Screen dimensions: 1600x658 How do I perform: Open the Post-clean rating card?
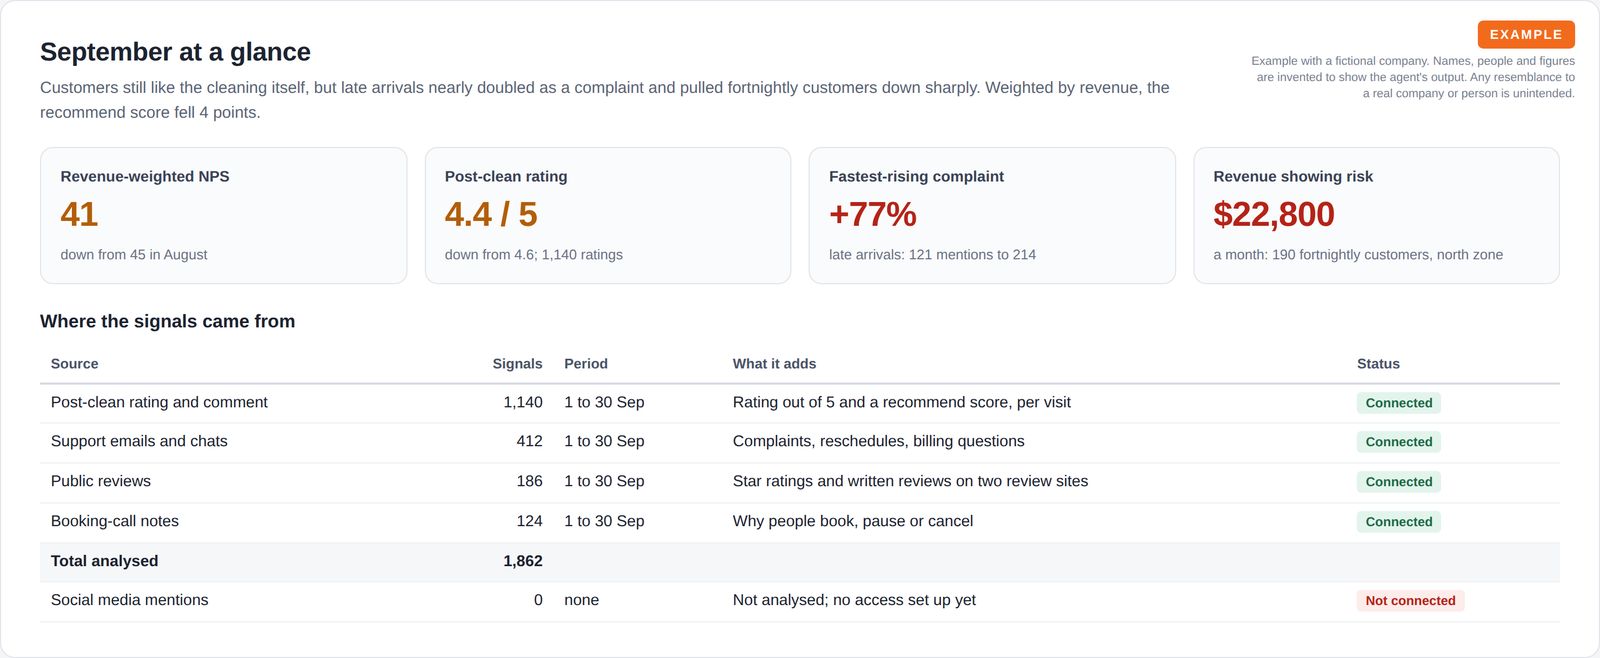coord(608,215)
